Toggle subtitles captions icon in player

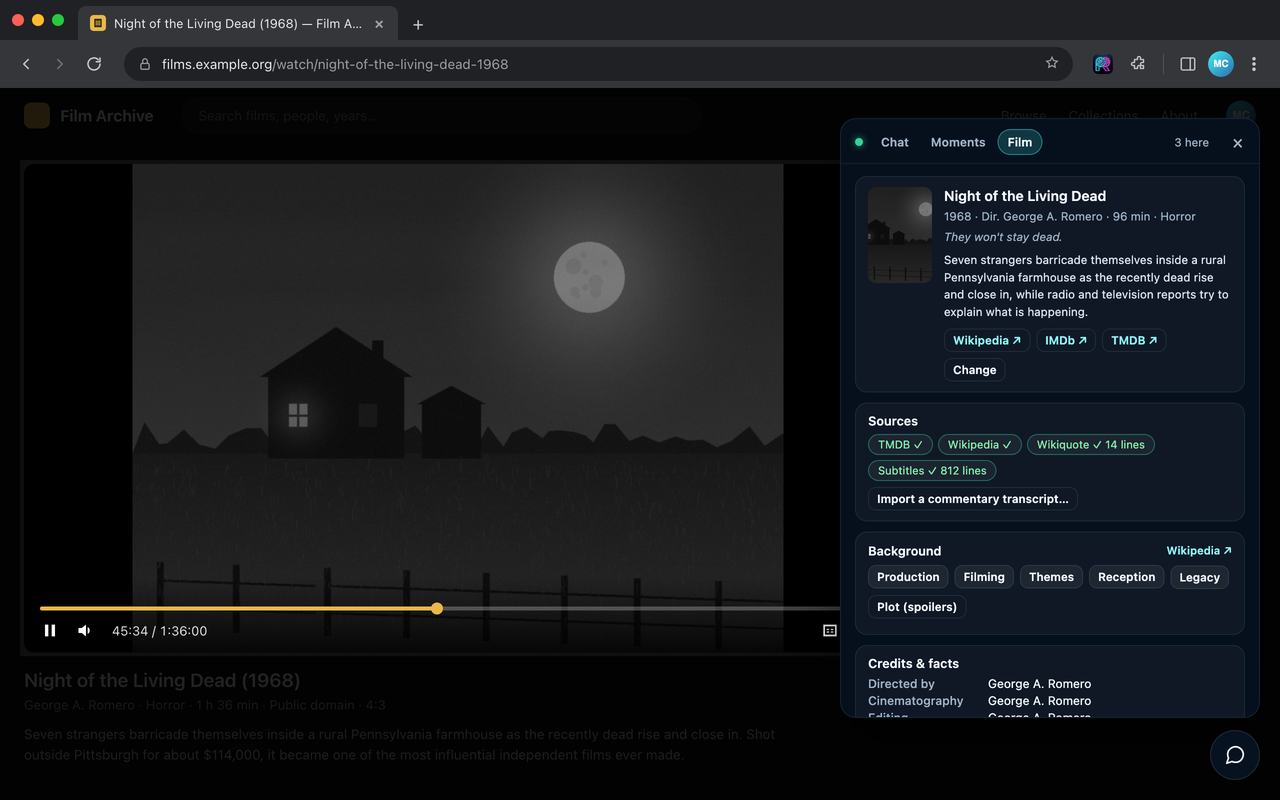tap(829, 631)
